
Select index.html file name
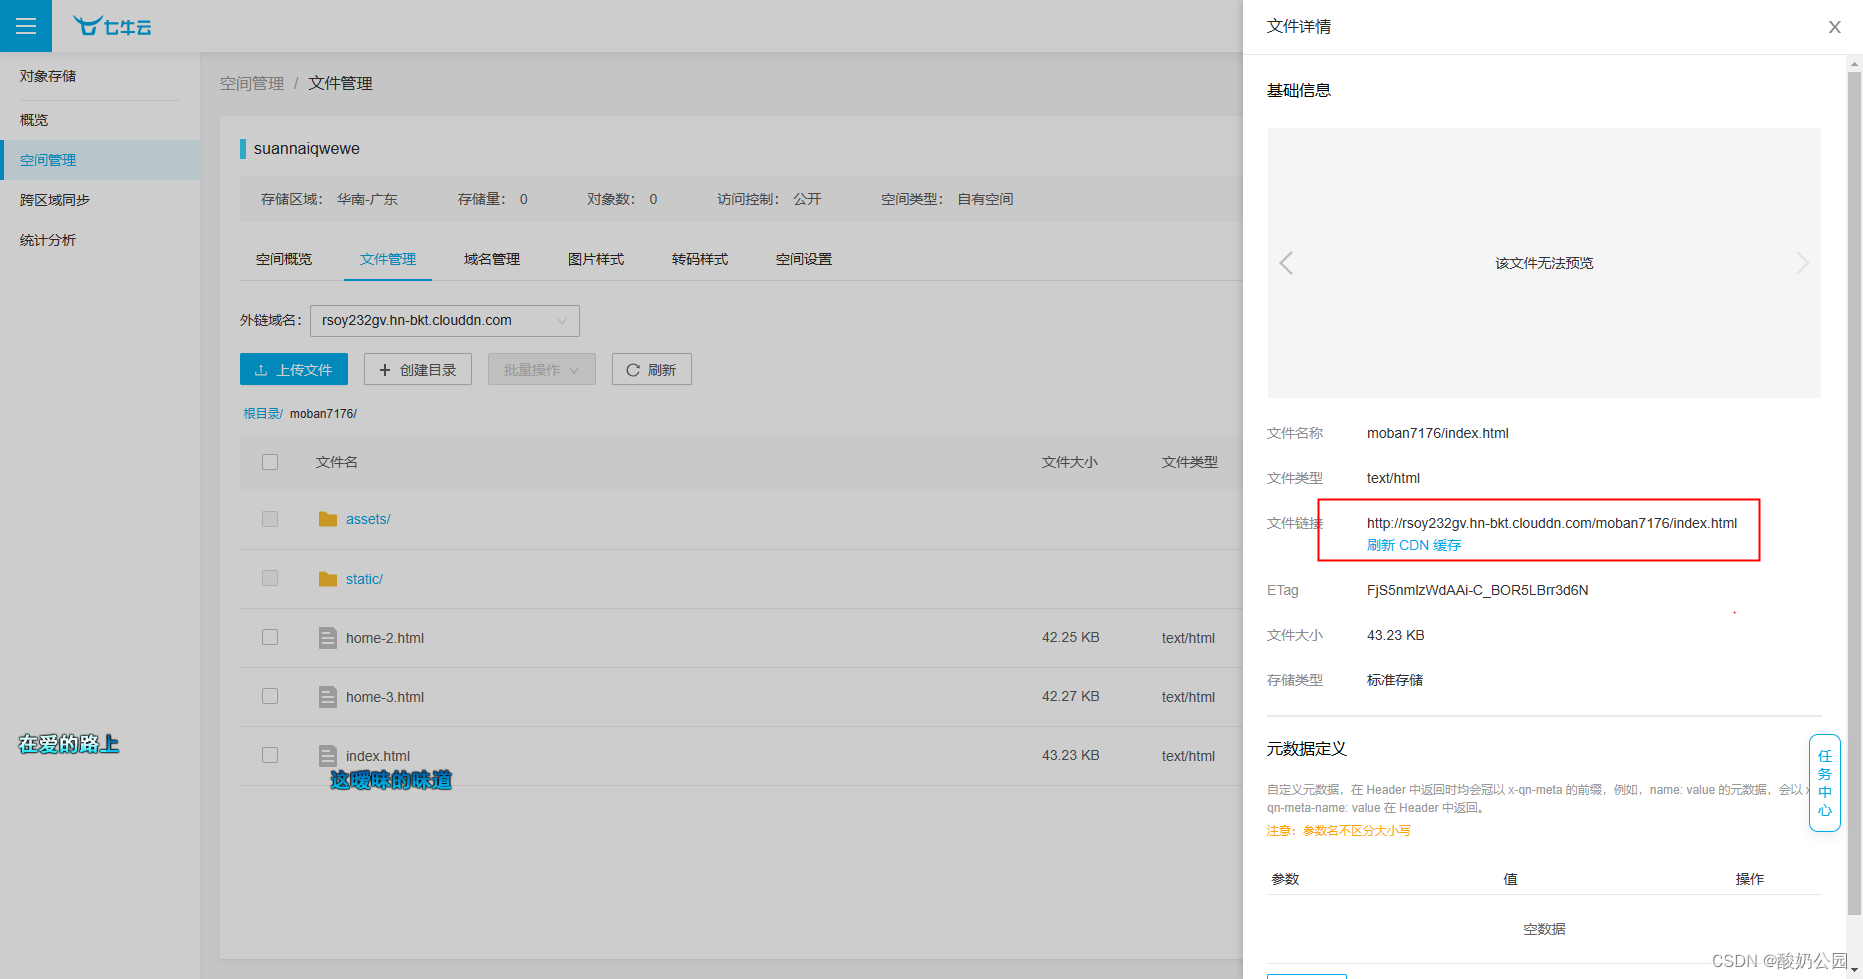(378, 756)
